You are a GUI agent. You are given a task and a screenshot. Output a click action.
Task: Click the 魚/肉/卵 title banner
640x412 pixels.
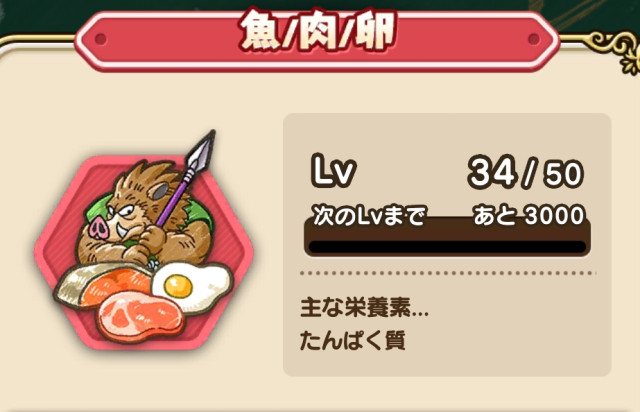pos(317,40)
